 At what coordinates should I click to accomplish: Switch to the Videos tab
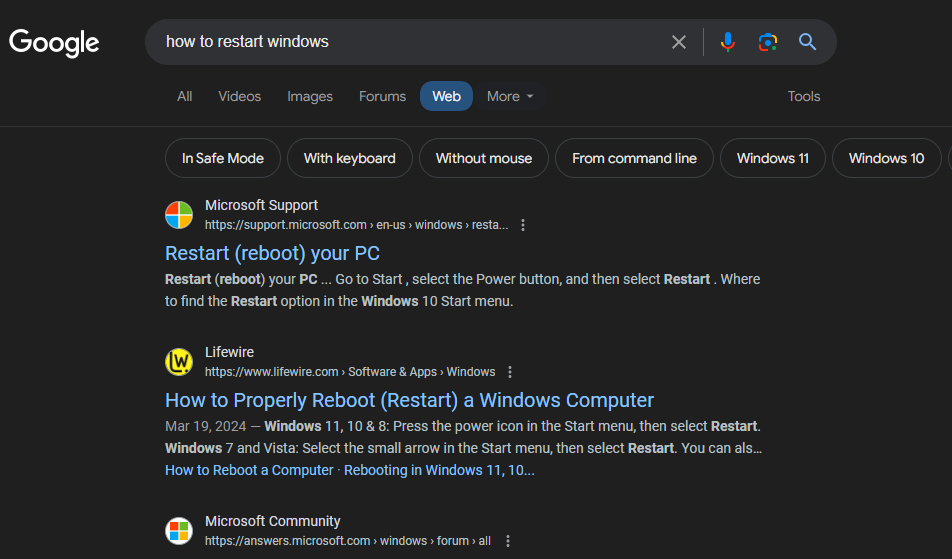(x=239, y=97)
